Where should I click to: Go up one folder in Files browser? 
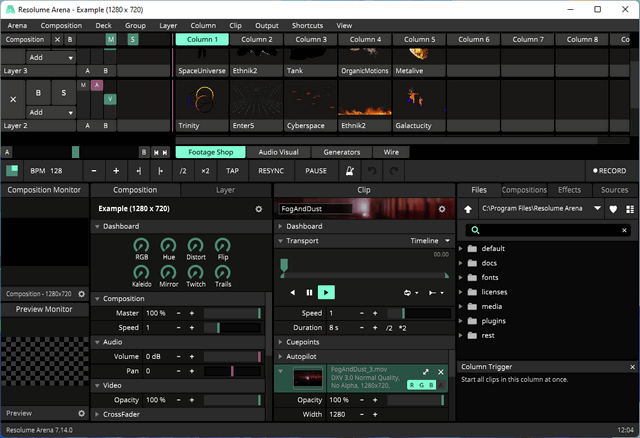(x=468, y=209)
